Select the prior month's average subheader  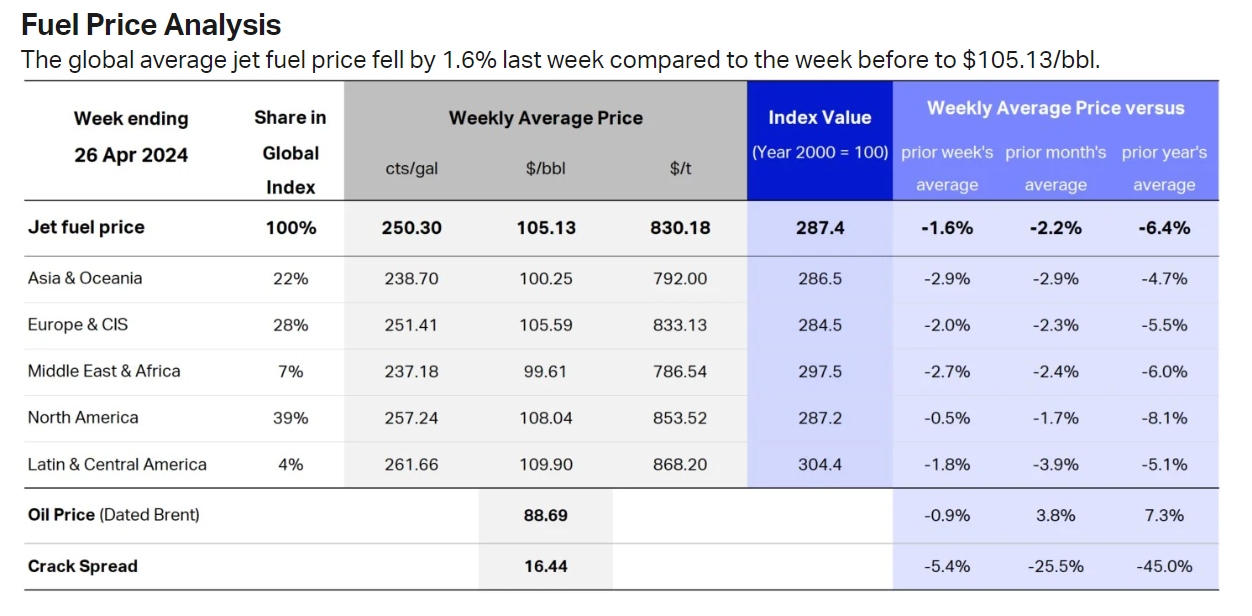coord(1056,168)
